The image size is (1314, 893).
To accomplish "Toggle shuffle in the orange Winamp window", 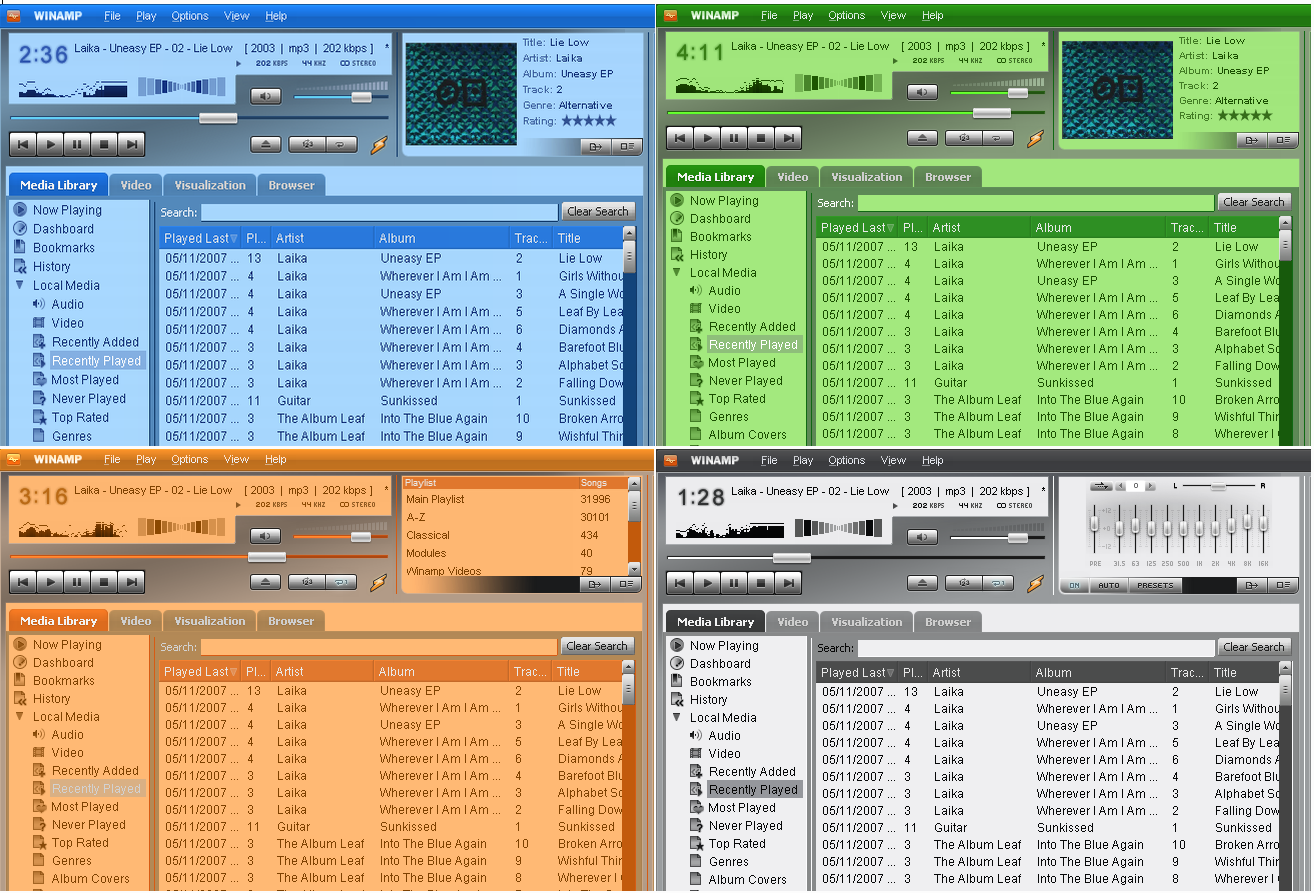I will click(306, 581).
